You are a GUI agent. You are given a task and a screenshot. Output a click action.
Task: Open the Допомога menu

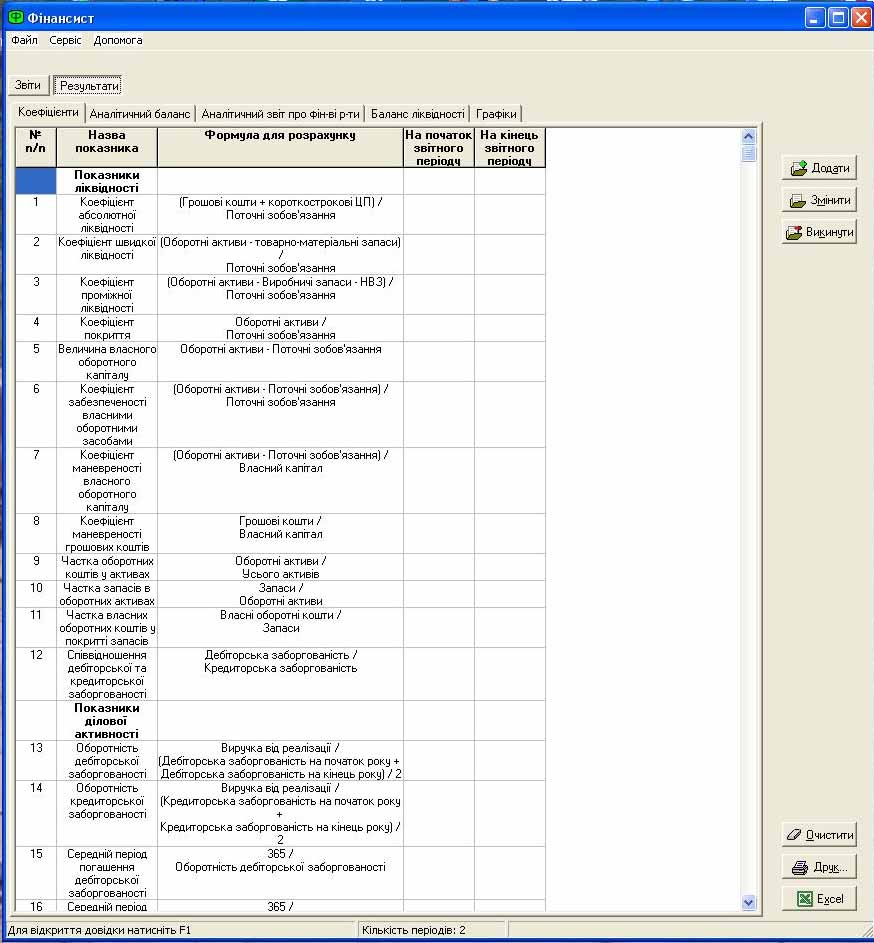point(118,41)
